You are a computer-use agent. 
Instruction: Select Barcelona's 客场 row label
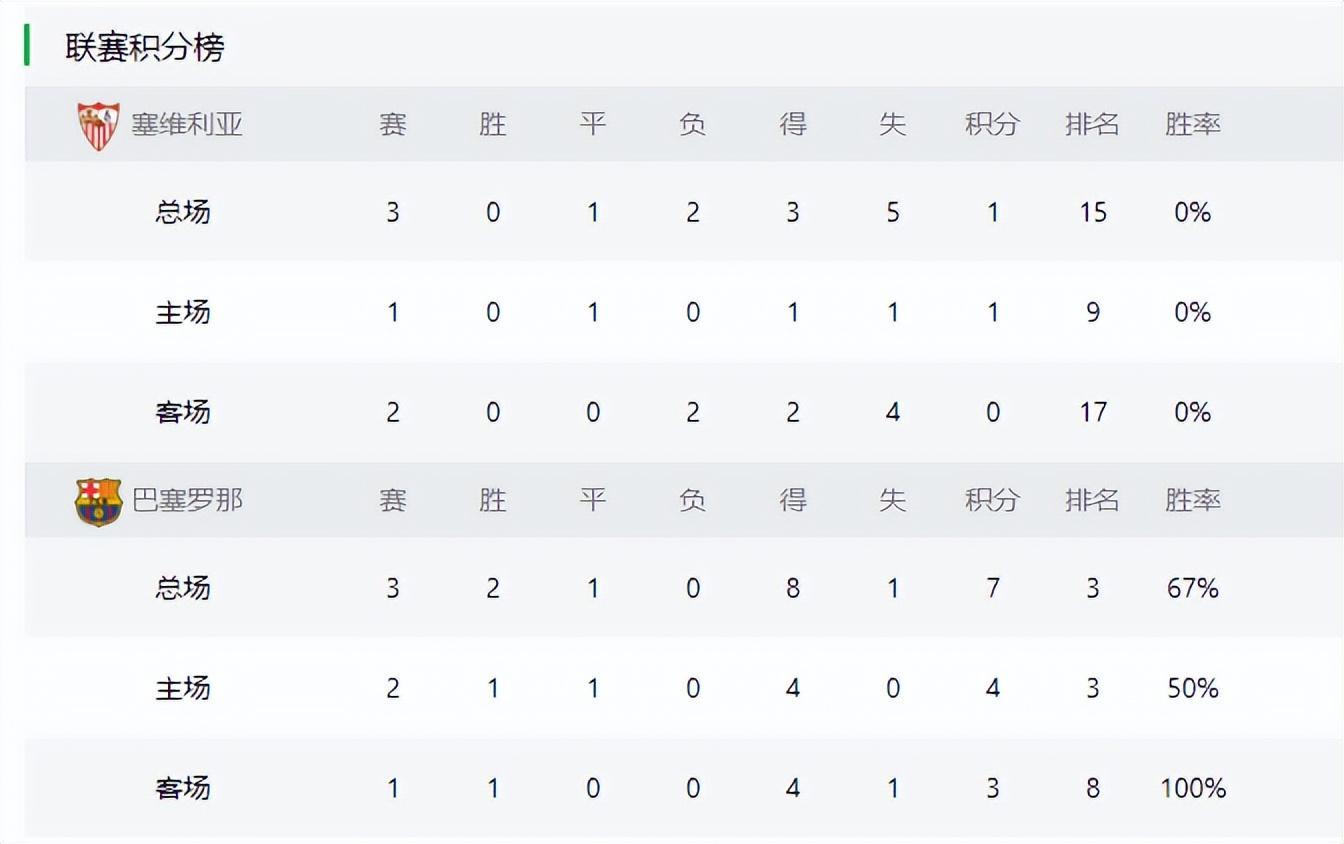click(183, 788)
